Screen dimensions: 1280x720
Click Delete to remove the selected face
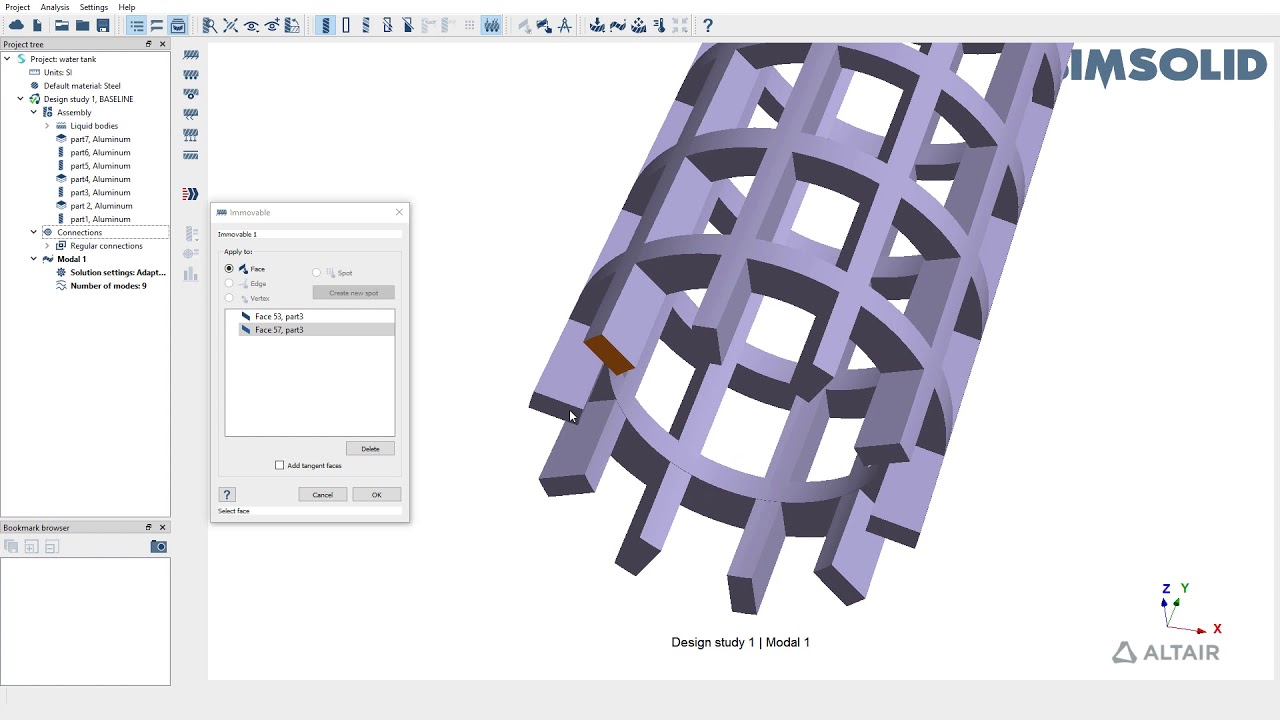370,449
